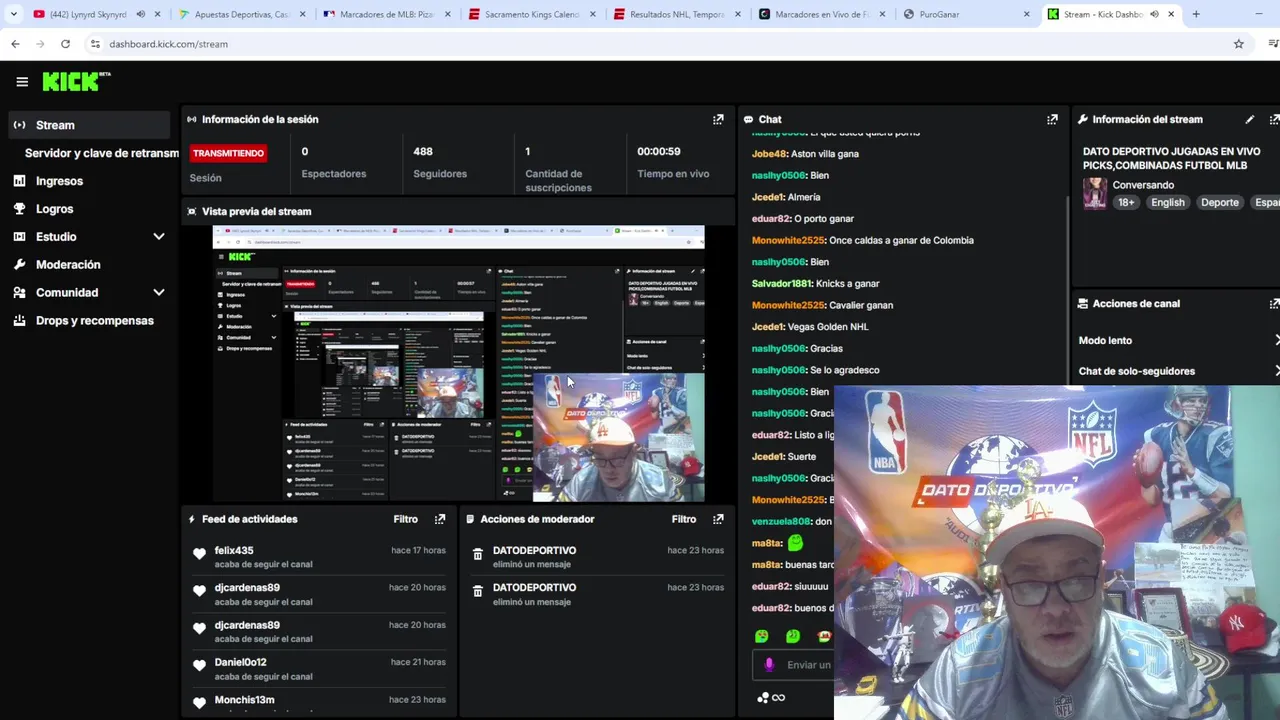Close the PuroGanar browser tab
The height and width of the screenshot is (720, 1280).
point(1026,14)
